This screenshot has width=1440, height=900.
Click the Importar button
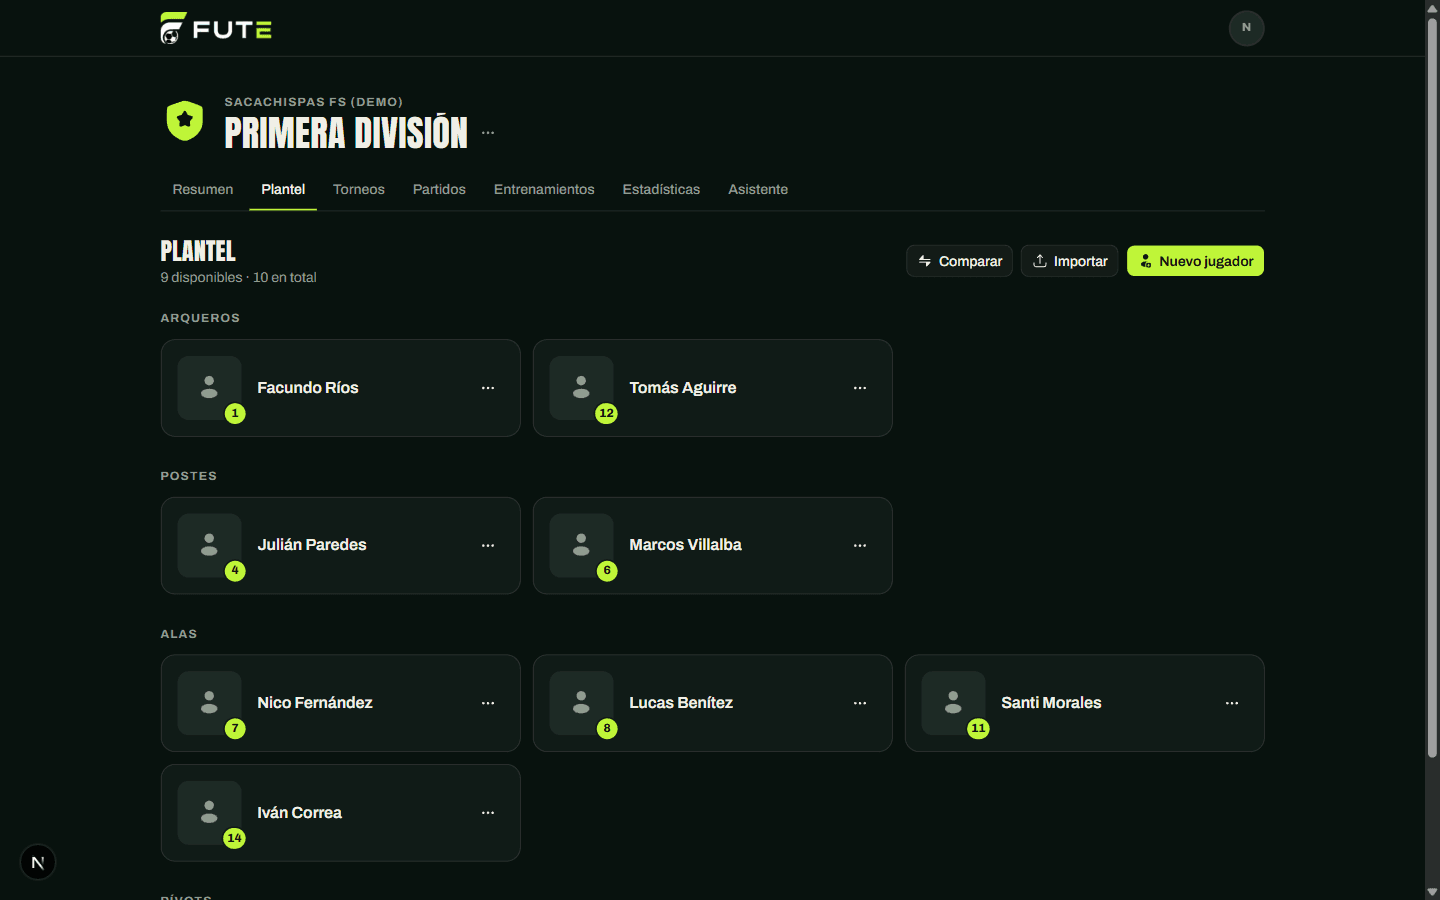(x=1069, y=261)
